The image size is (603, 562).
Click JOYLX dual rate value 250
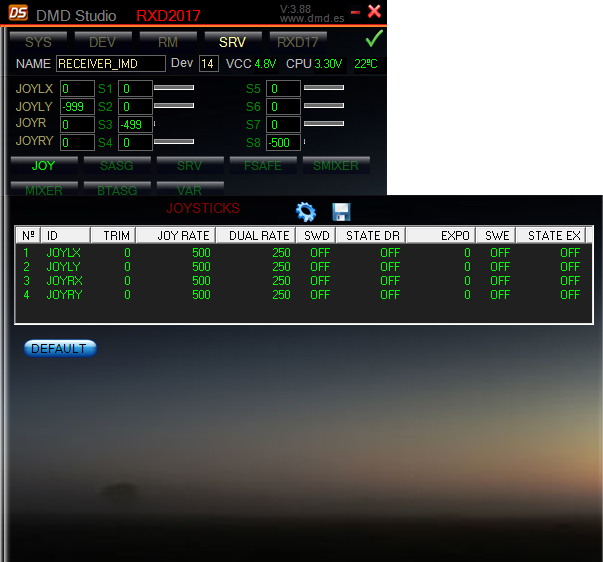[282, 253]
